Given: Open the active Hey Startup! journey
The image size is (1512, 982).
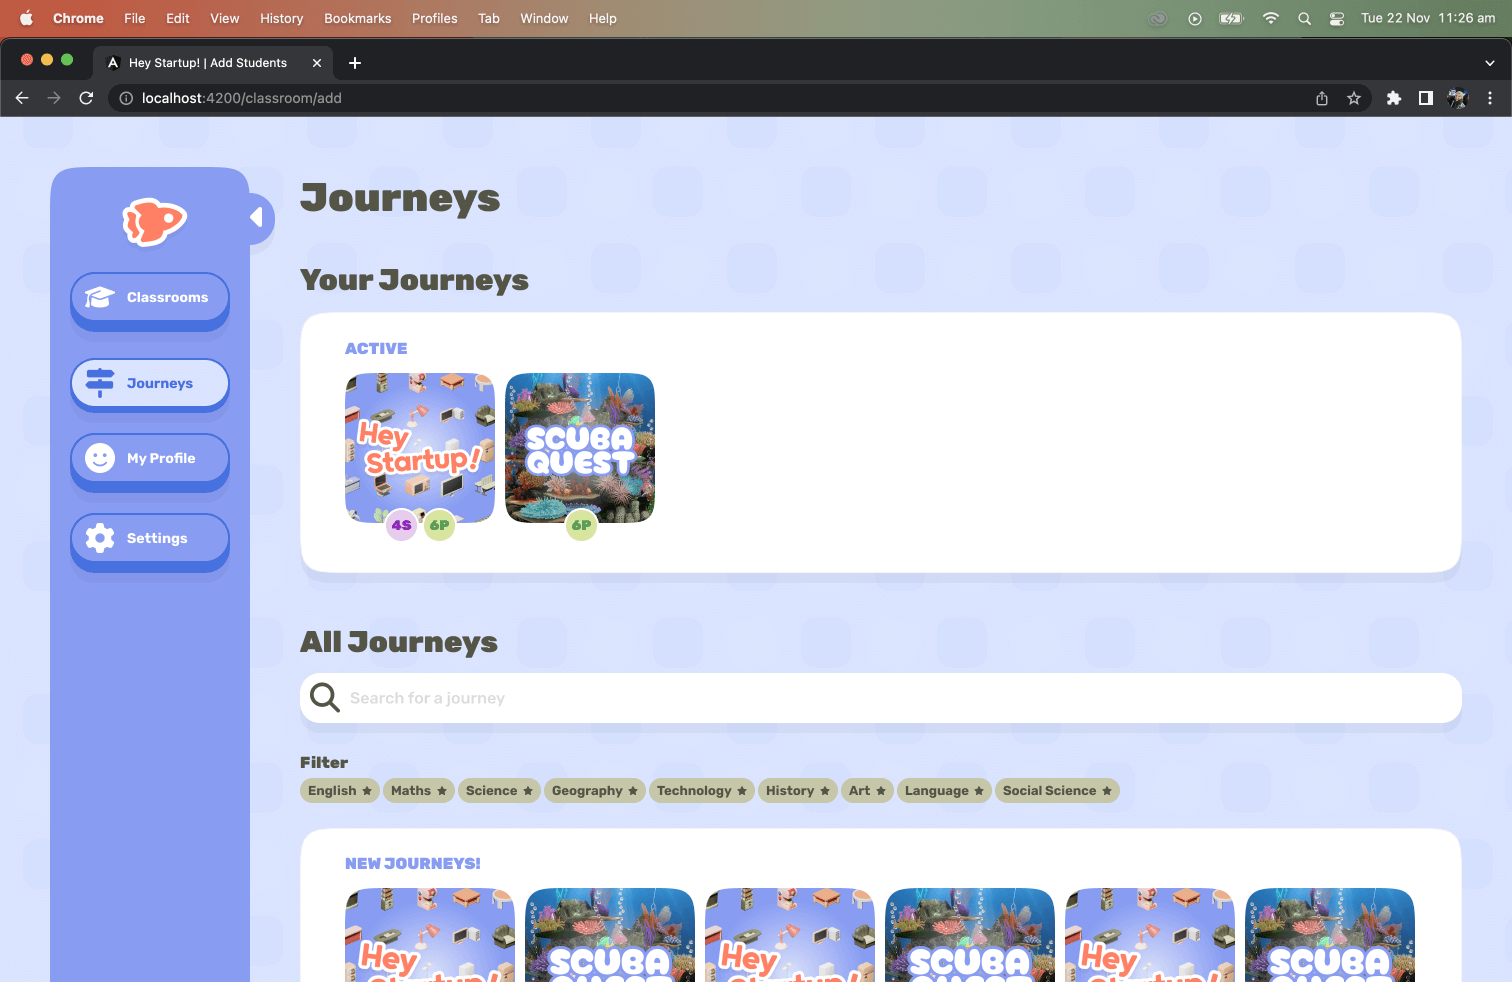Looking at the screenshot, I should 420,448.
